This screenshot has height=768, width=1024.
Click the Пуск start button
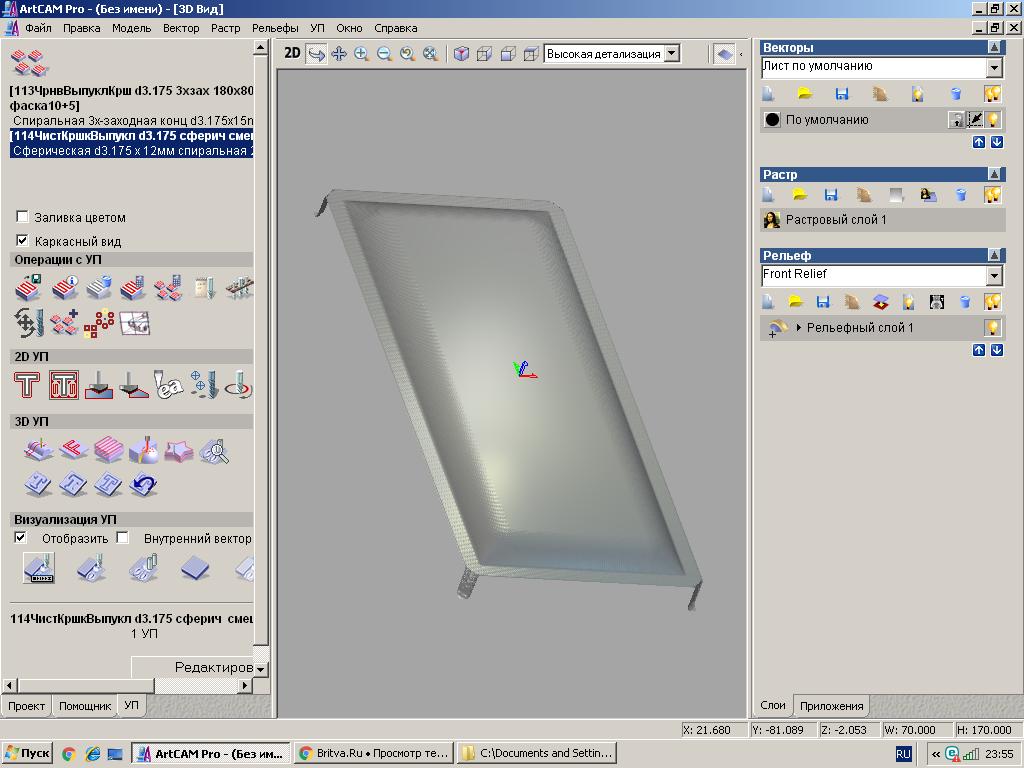27,754
